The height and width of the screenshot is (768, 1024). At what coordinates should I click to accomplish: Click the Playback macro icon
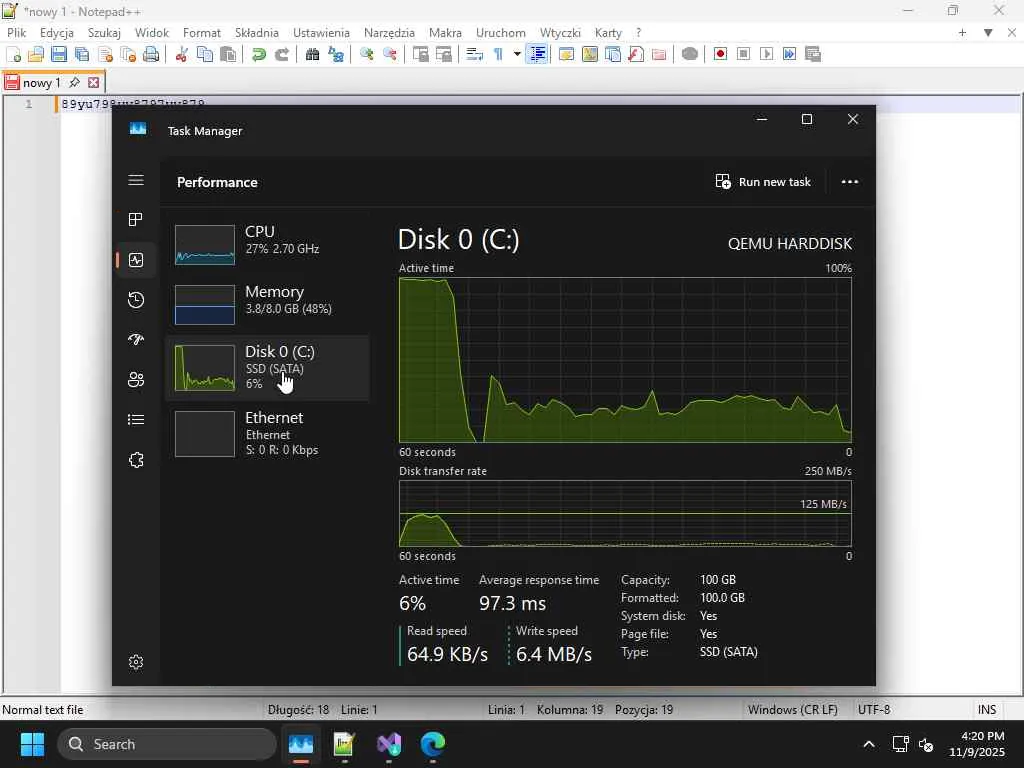pos(766,54)
